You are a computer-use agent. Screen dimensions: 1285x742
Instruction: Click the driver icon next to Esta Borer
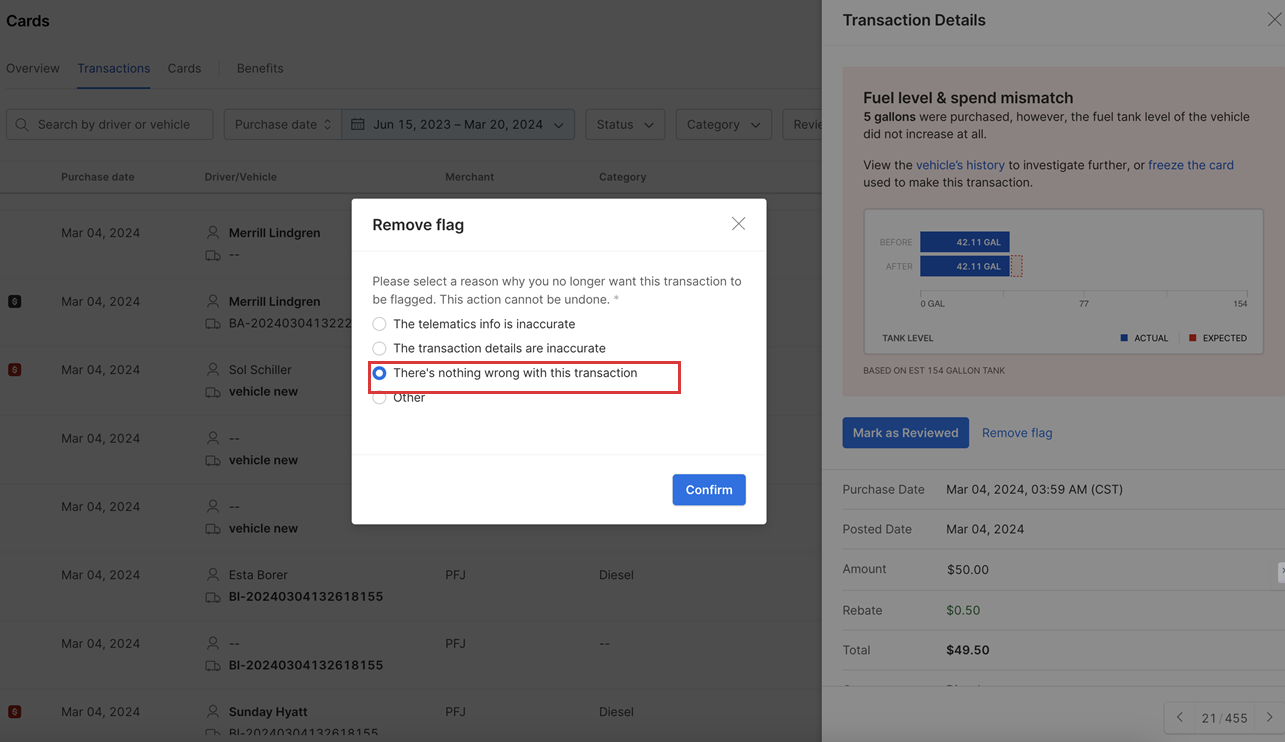(213, 575)
